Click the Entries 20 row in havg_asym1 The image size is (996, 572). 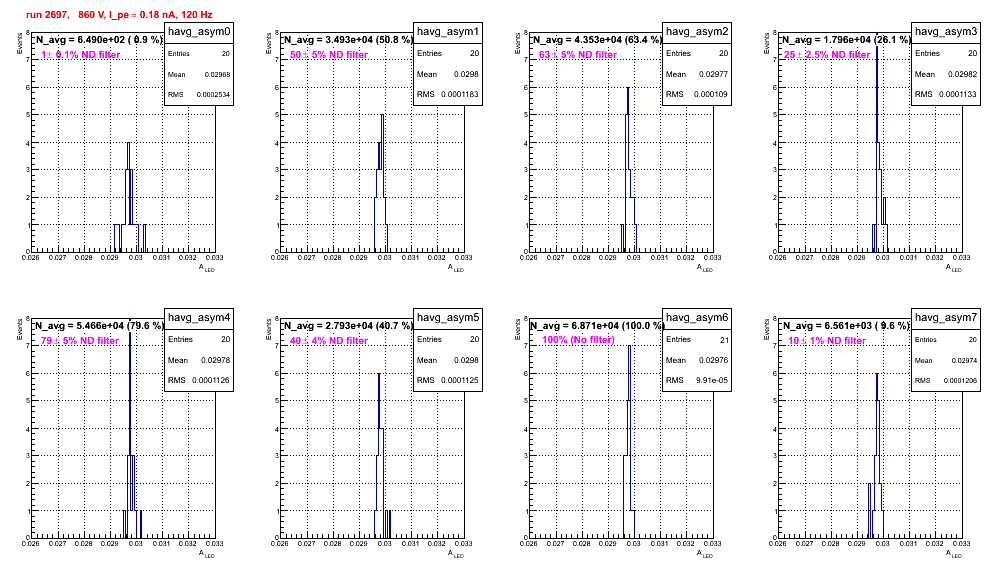click(448, 53)
